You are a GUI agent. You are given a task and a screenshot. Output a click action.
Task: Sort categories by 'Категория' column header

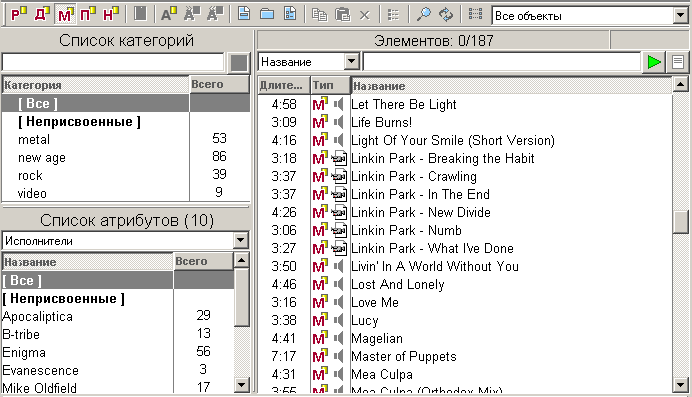pyautogui.click(x=96, y=85)
